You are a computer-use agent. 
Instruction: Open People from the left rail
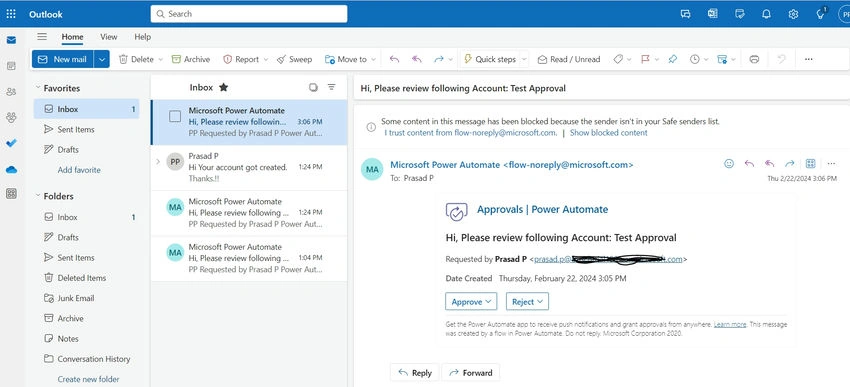[11, 92]
